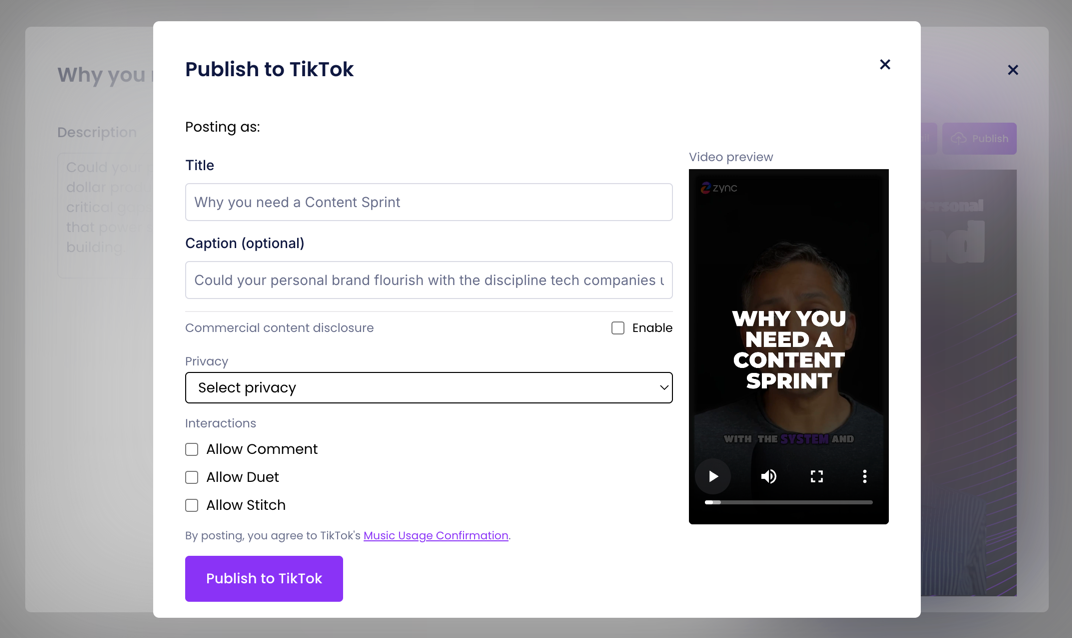
Task: Click the cloud Publish button behind dialog
Action: tap(979, 139)
